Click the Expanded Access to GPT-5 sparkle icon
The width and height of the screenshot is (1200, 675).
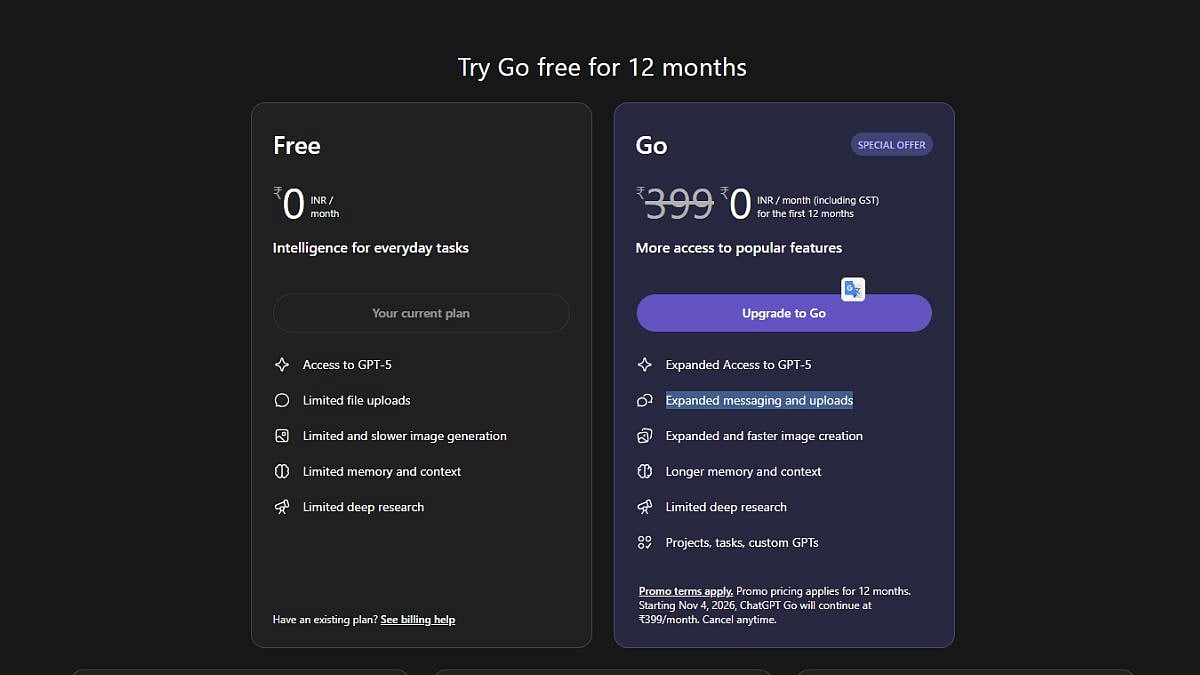point(646,364)
